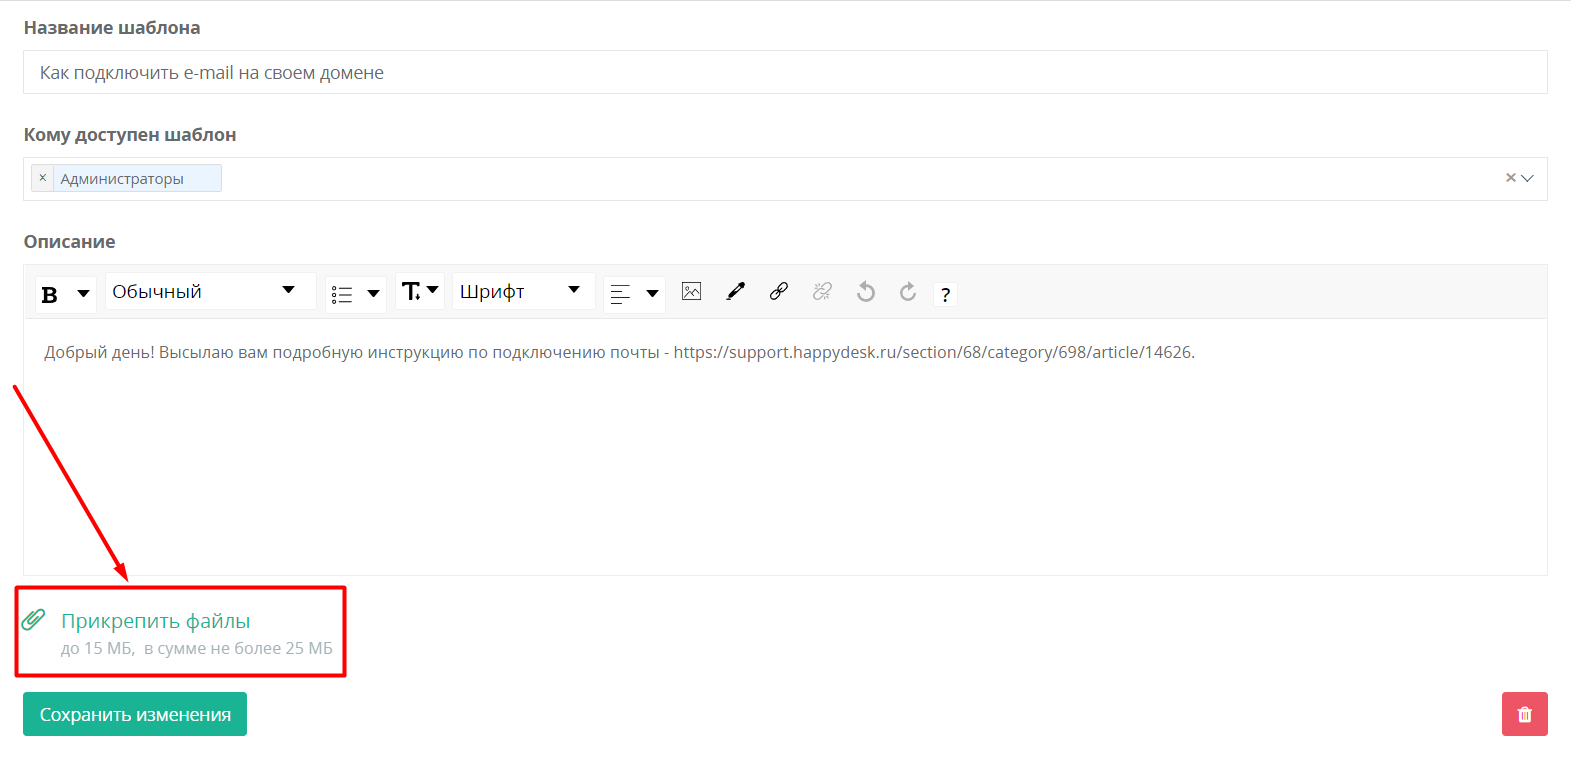Click the Прикрепить файлы link

pos(155,621)
